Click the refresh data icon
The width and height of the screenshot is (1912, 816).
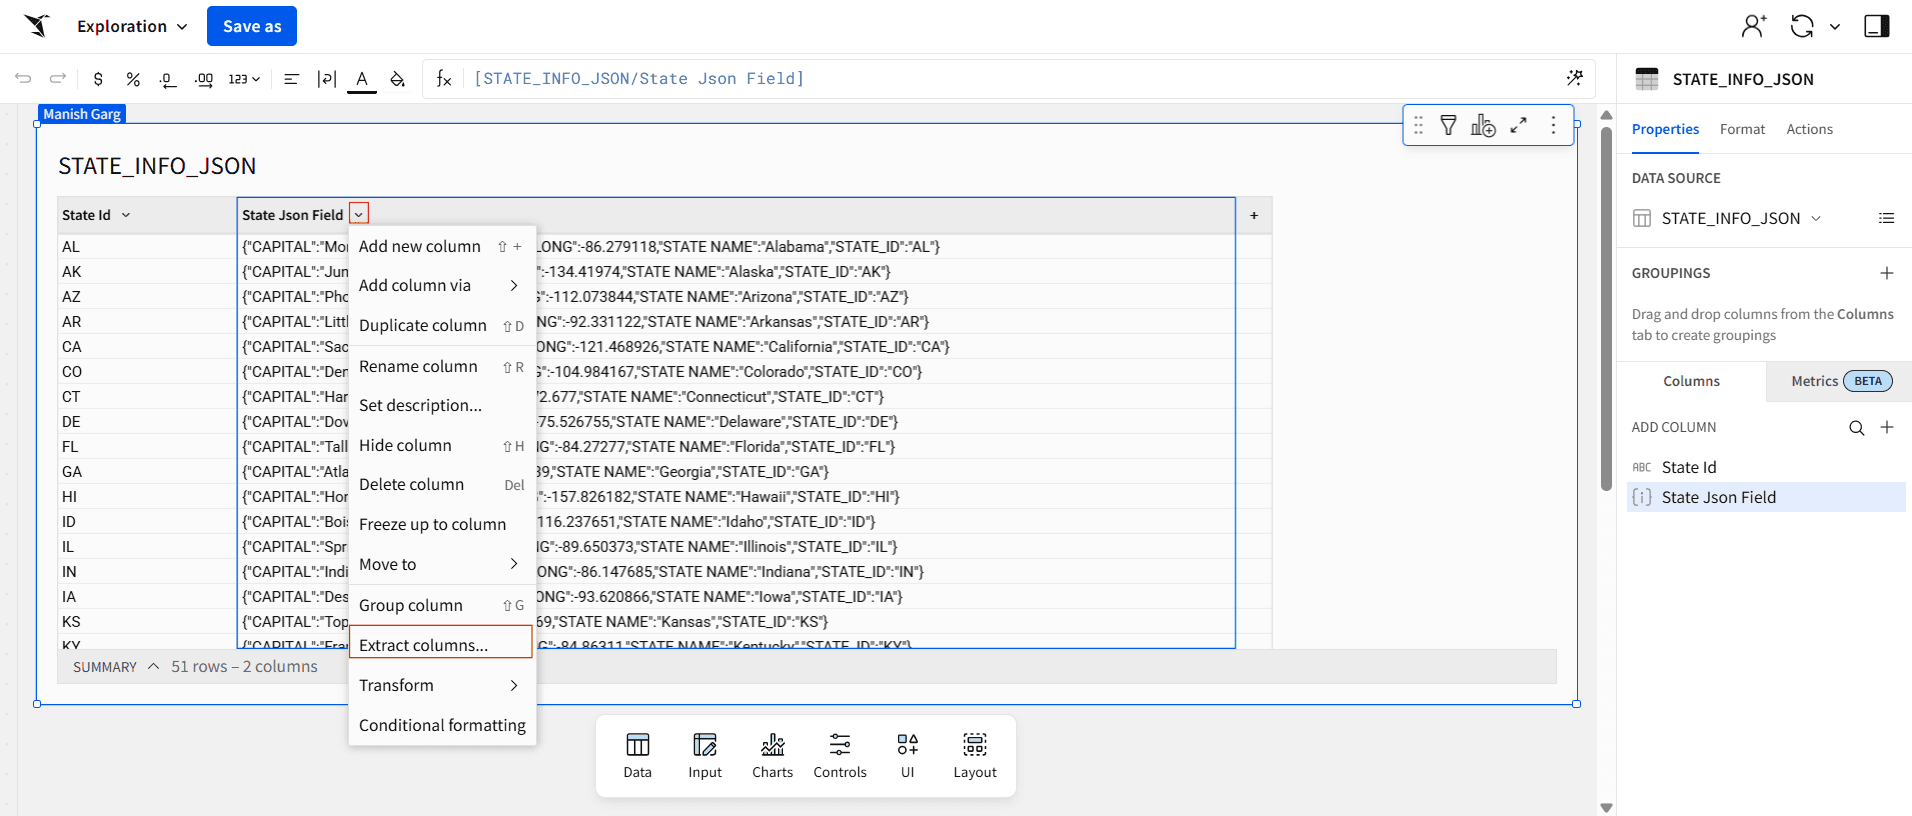click(1802, 26)
